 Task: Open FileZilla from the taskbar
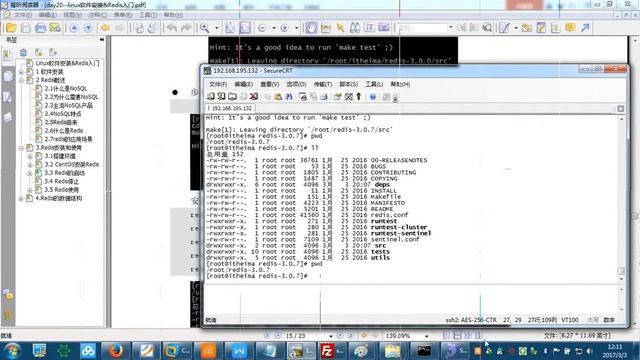pyautogui.click(x=332, y=351)
